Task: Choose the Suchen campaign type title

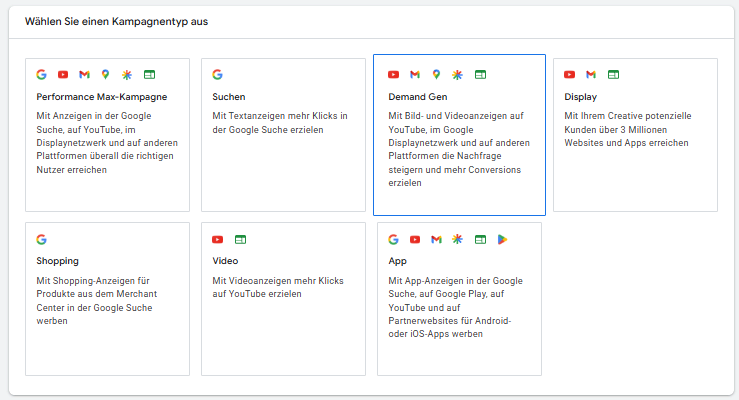Action: pos(229,97)
